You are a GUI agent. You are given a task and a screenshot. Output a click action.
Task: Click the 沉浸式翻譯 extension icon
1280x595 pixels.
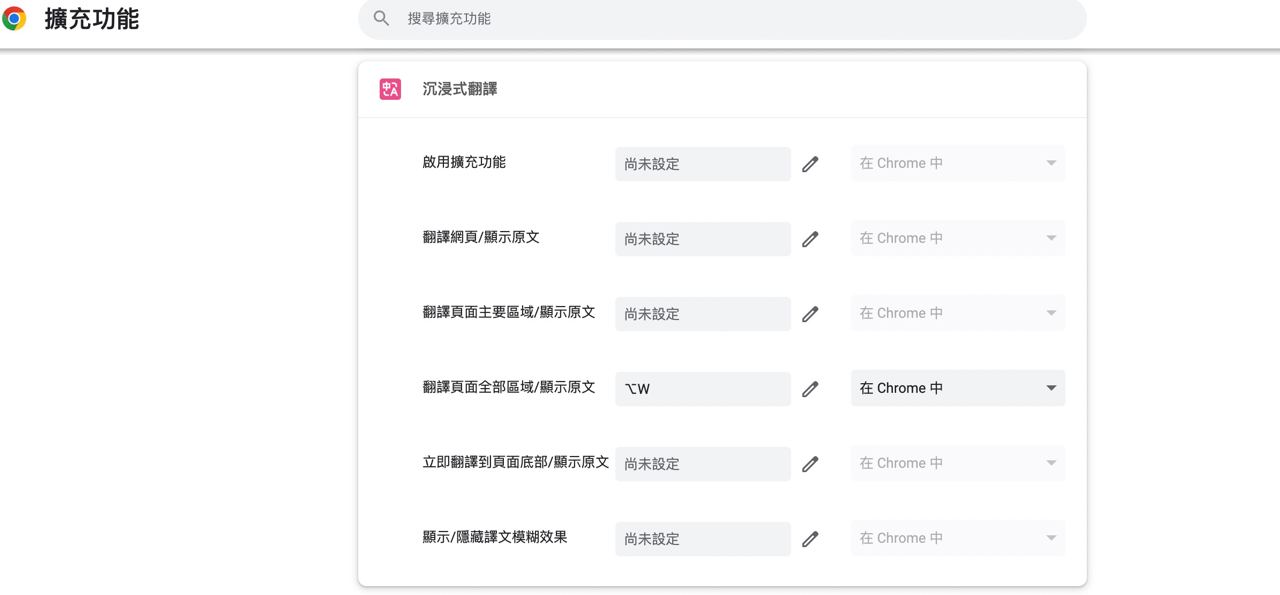point(389,88)
